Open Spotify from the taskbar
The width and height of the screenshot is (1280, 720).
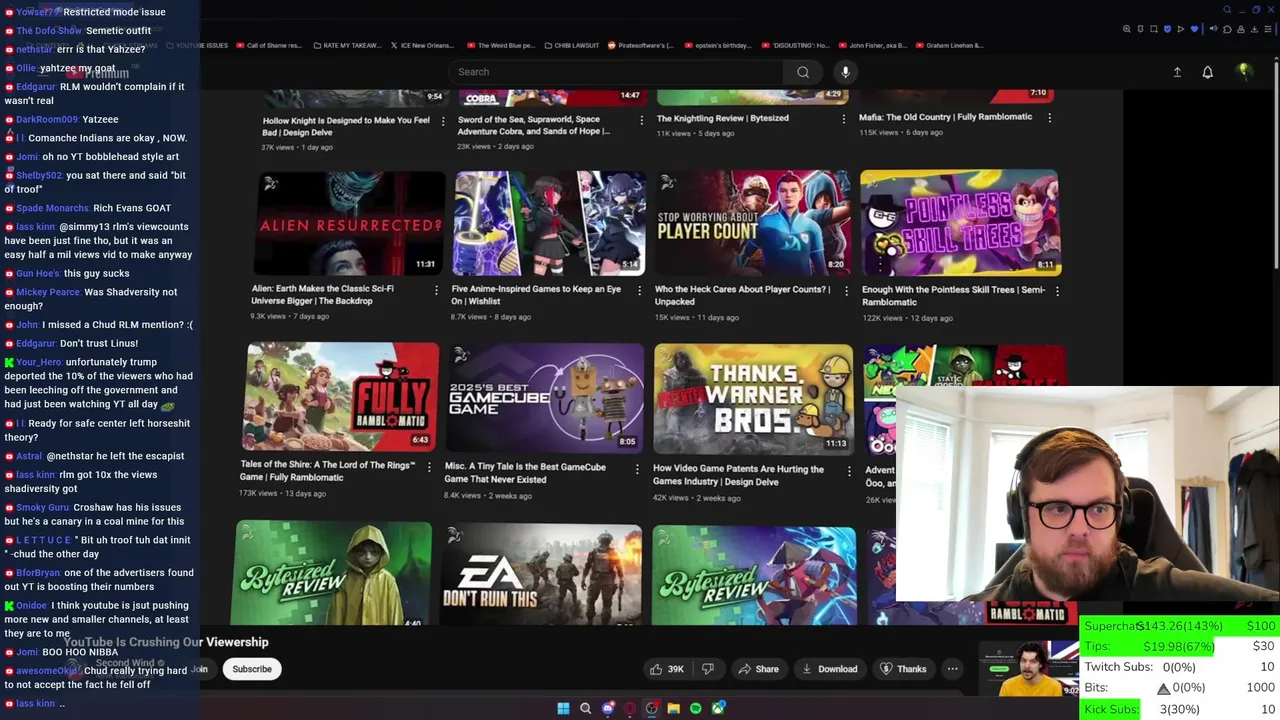pyautogui.click(x=695, y=708)
